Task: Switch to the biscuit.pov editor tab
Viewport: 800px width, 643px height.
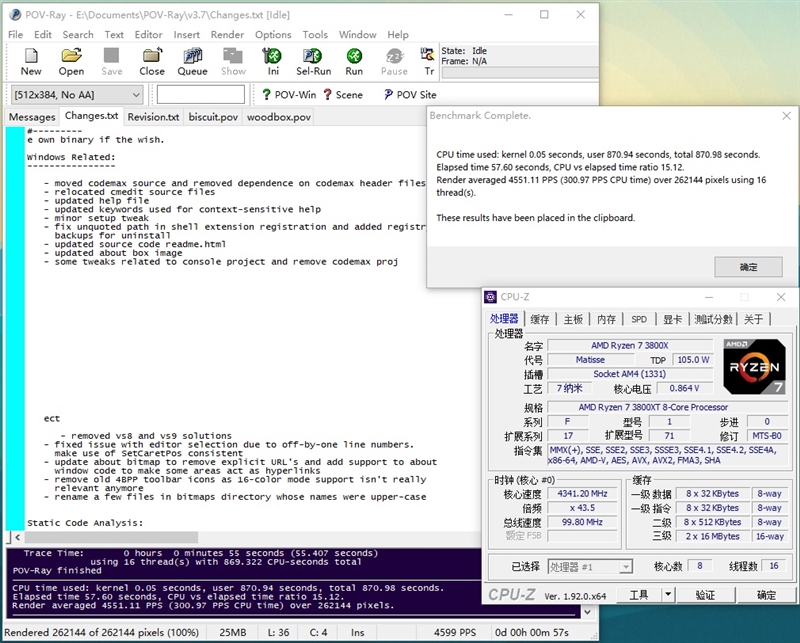Action: tap(212, 116)
